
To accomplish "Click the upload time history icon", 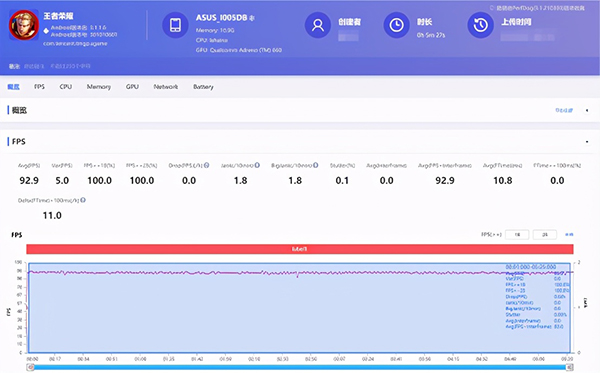I will (480, 25).
